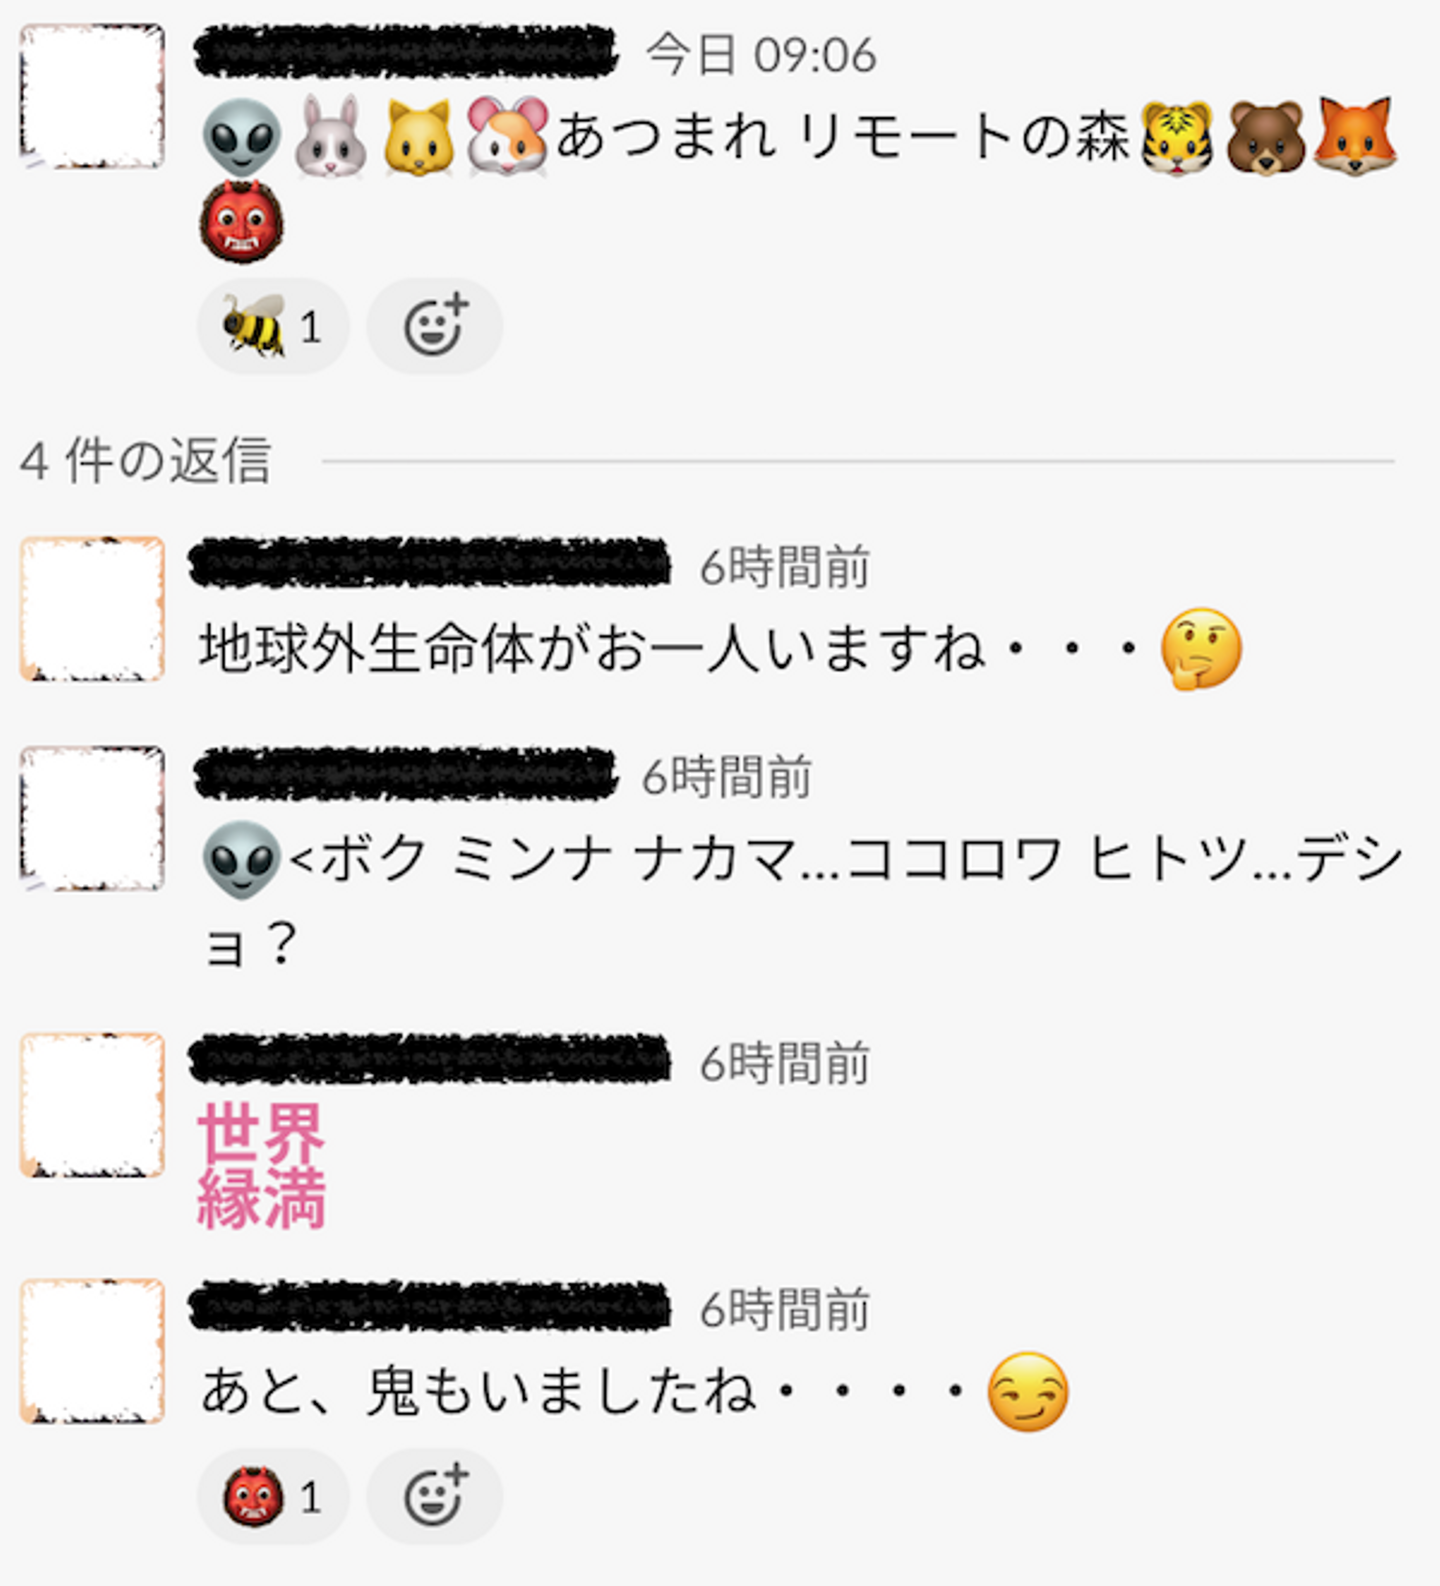Click the rabbit emoji in the top message
The image size is (1440, 1586).
pos(329,137)
